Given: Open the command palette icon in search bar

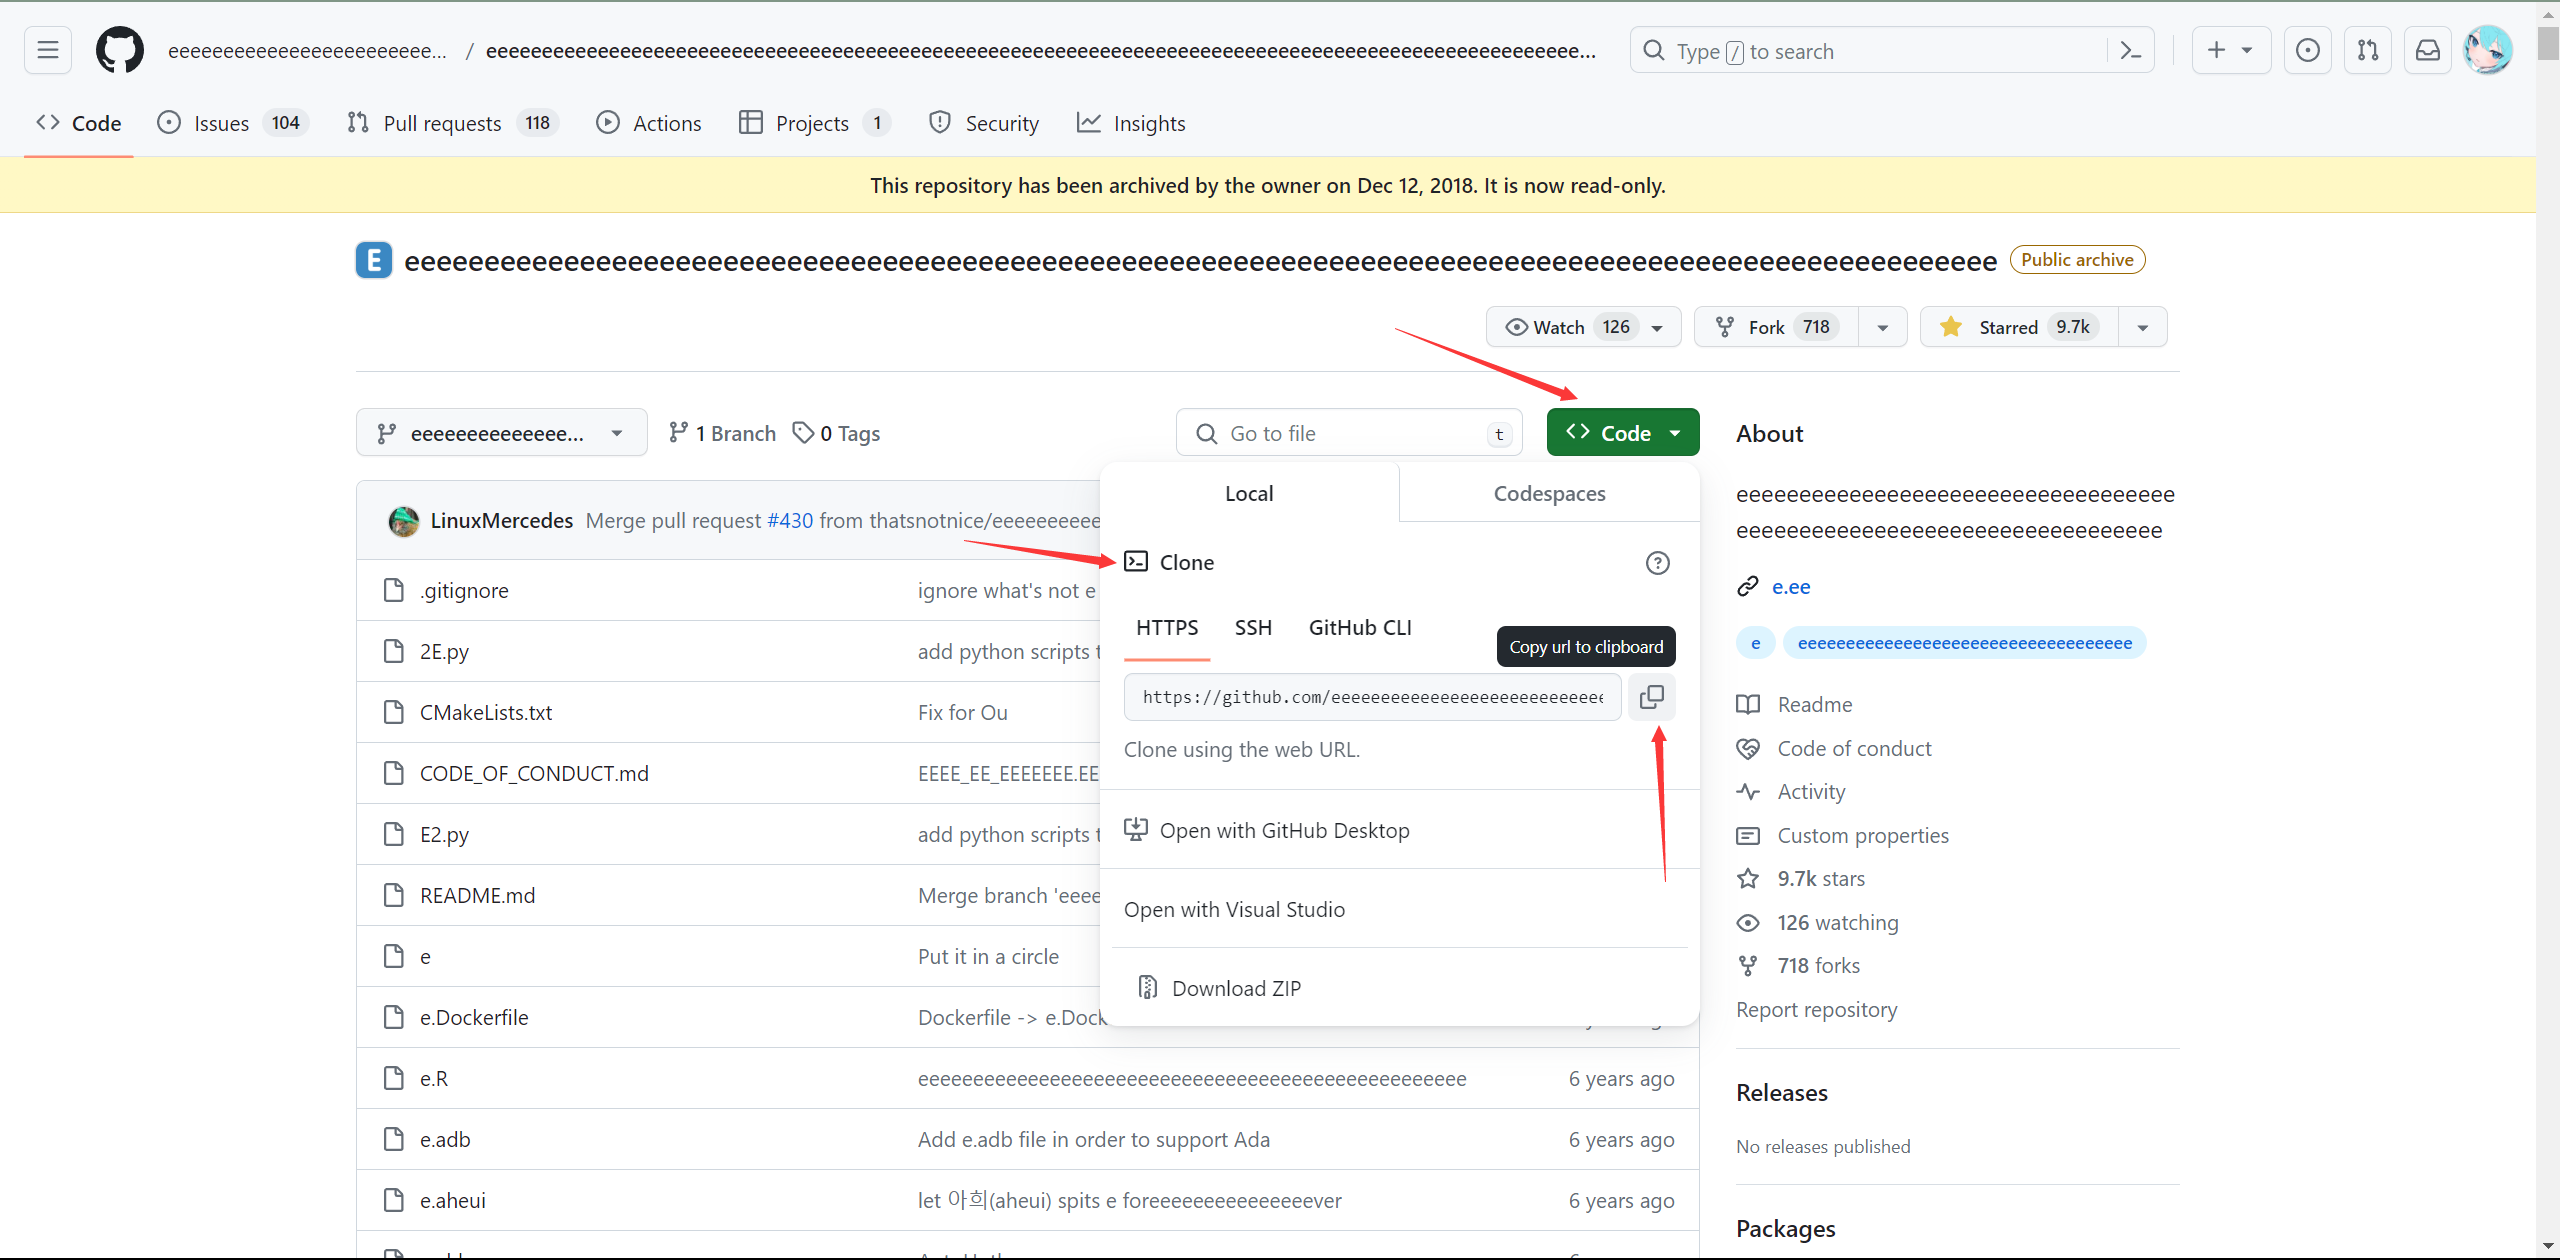Looking at the screenshot, I should 2130,51.
